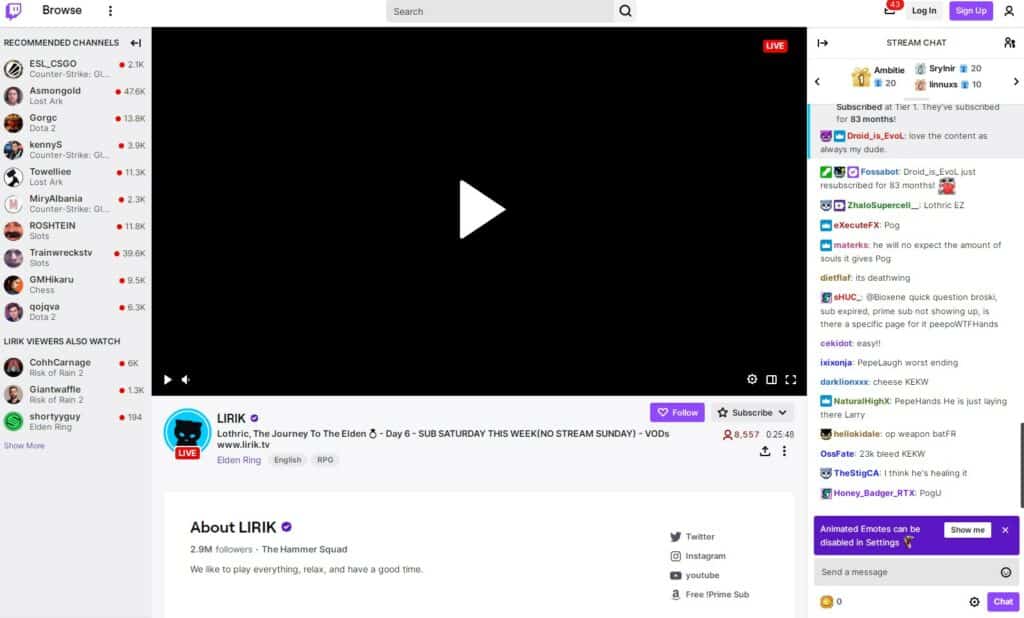
Task: Open Towelliee channel from sidebar
Action: tap(75, 176)
